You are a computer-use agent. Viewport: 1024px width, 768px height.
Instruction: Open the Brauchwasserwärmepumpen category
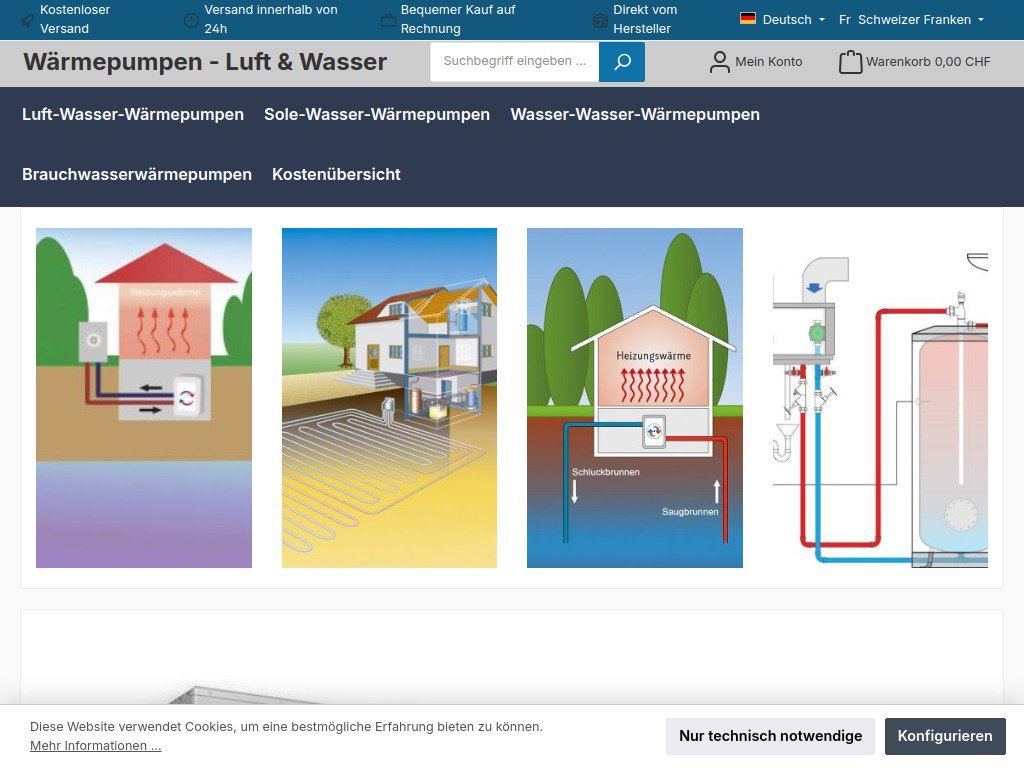point(136,174)
